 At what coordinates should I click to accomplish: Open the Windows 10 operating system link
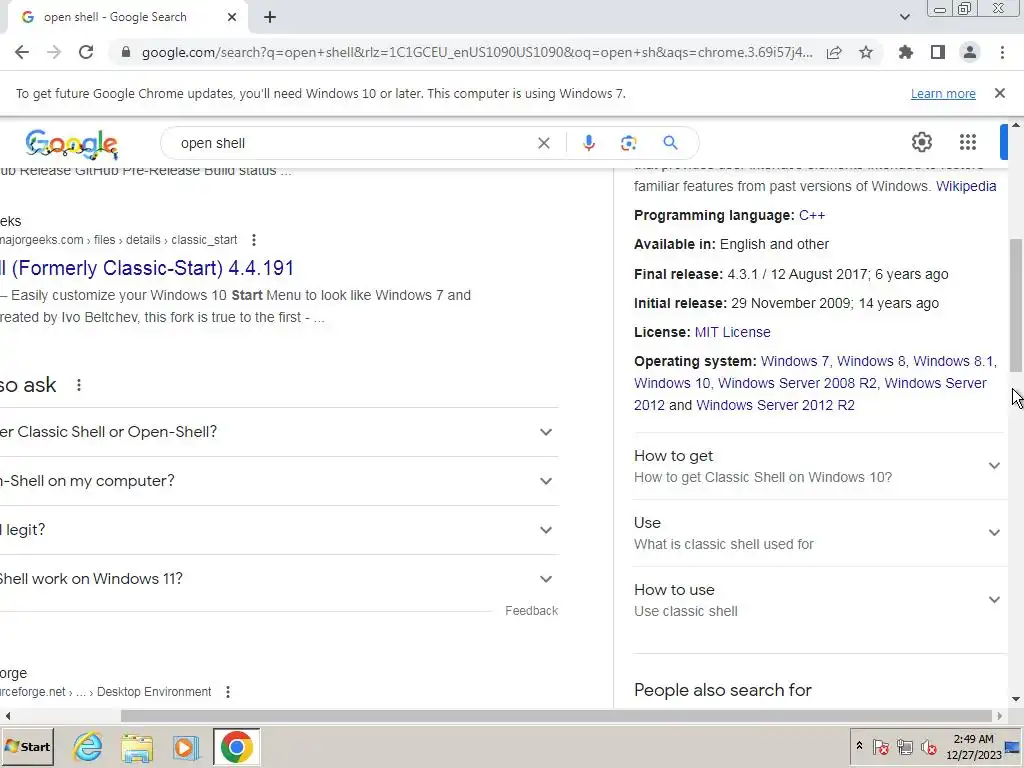coord(671,383)
